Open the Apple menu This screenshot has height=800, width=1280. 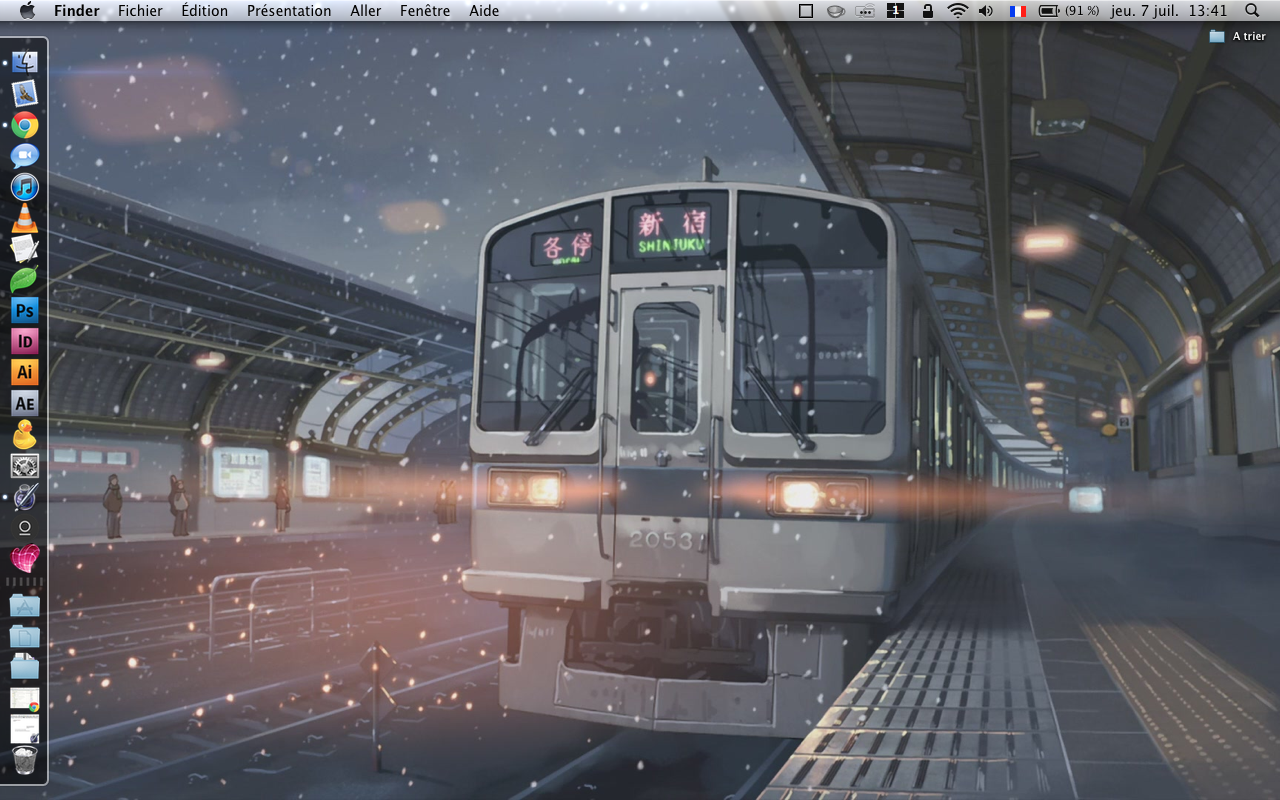[27, 11]
